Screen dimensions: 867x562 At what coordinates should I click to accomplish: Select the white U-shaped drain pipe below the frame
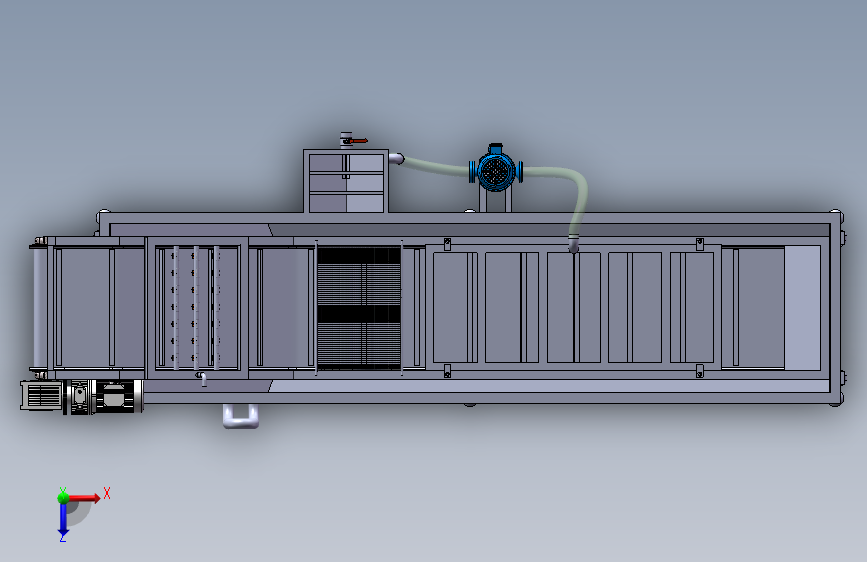[x=241, y=416]
